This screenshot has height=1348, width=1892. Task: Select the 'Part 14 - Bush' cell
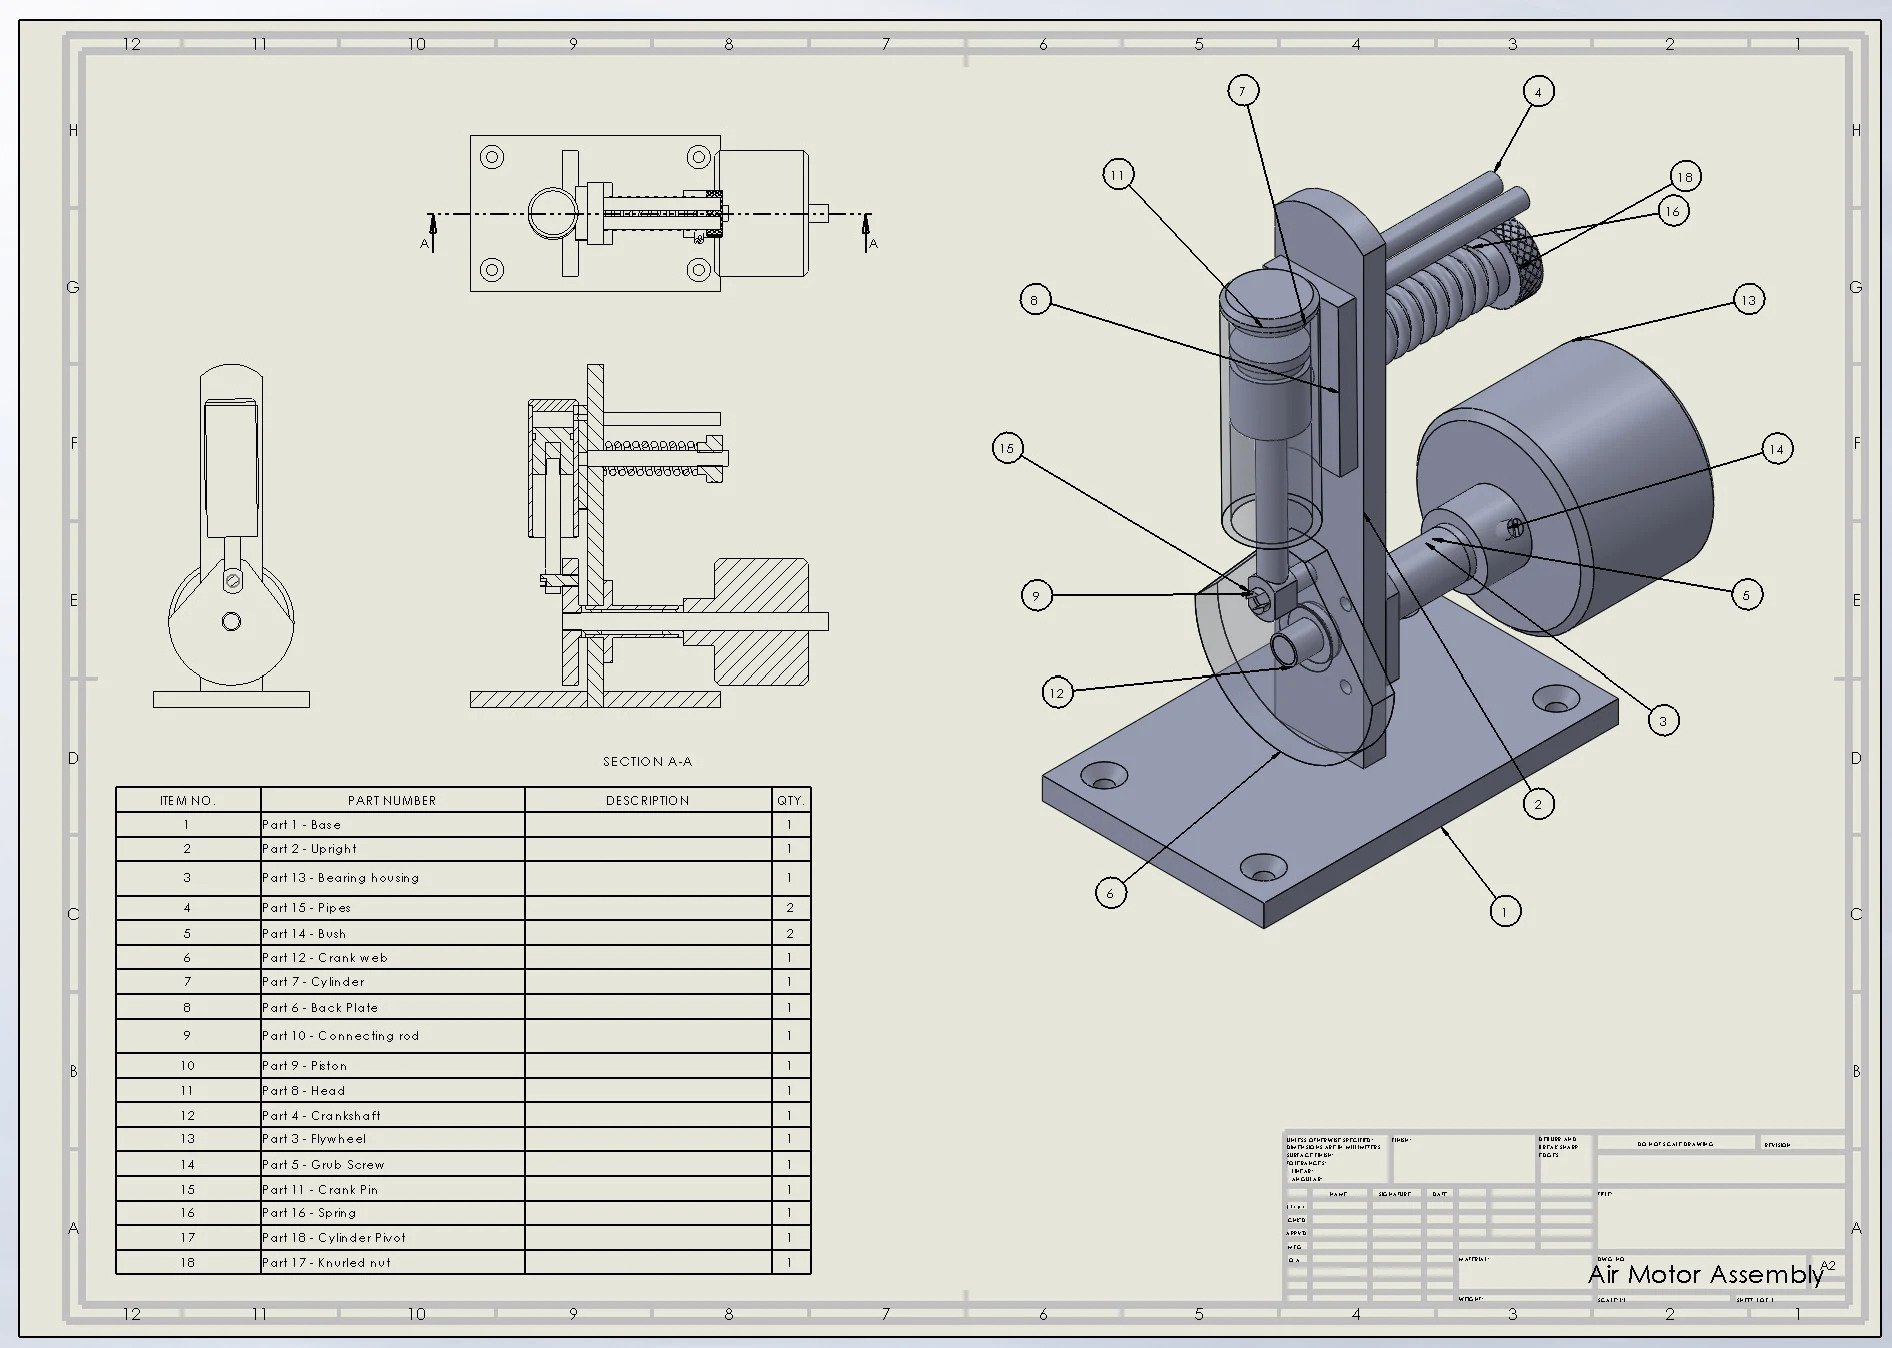pyautogui.click(x=392, y=933)
